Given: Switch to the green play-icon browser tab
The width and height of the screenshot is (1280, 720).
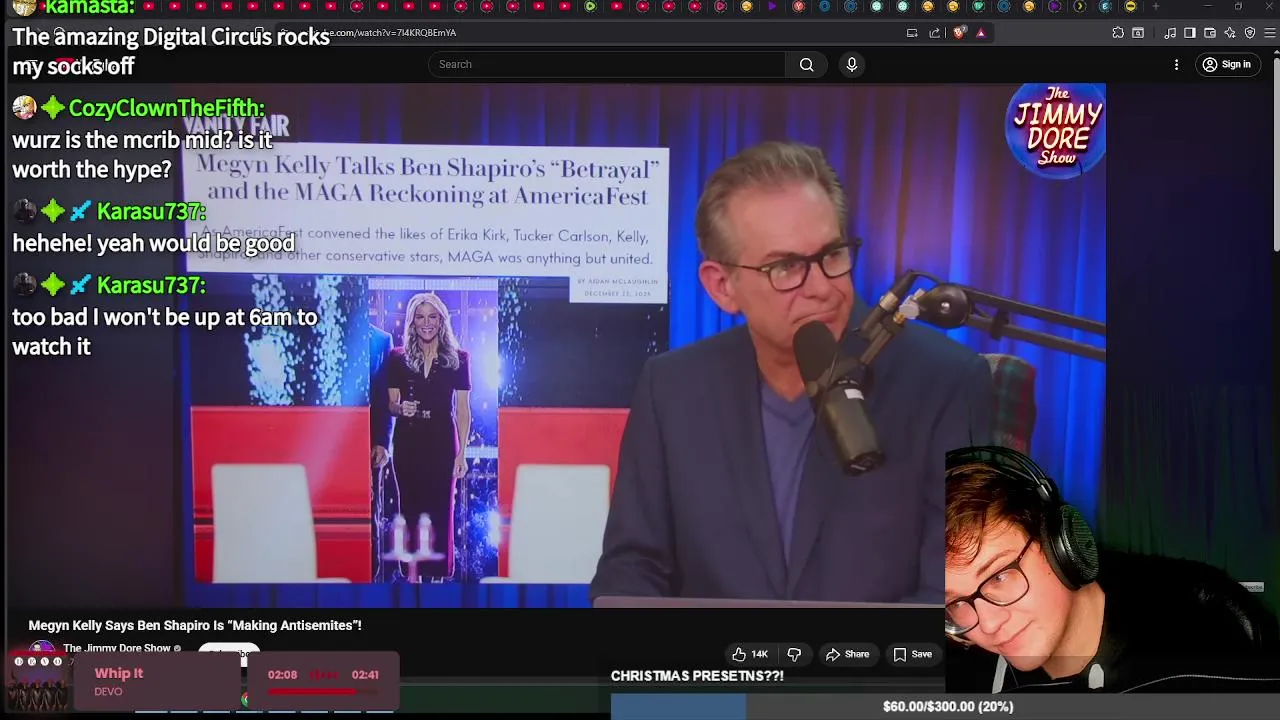Looking at the screenshot, I should (590, 7).
